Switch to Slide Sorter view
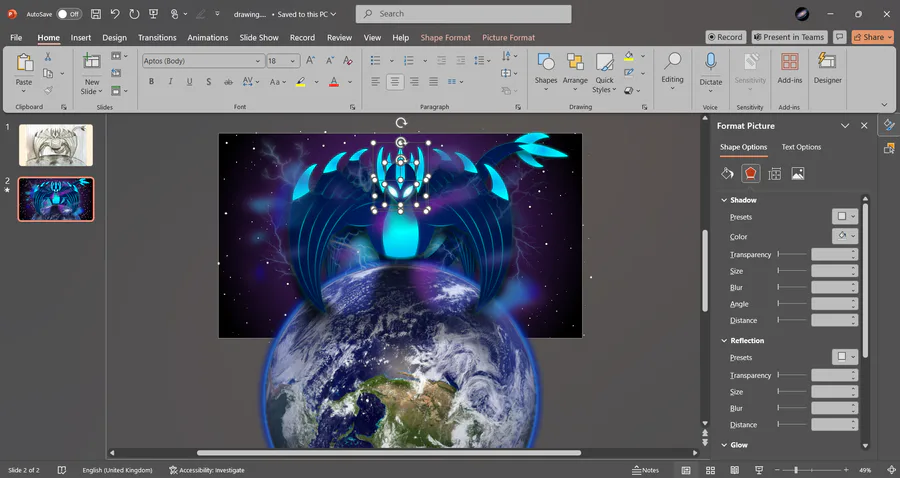Screen dimensions: 900x478 click(711, 470)
